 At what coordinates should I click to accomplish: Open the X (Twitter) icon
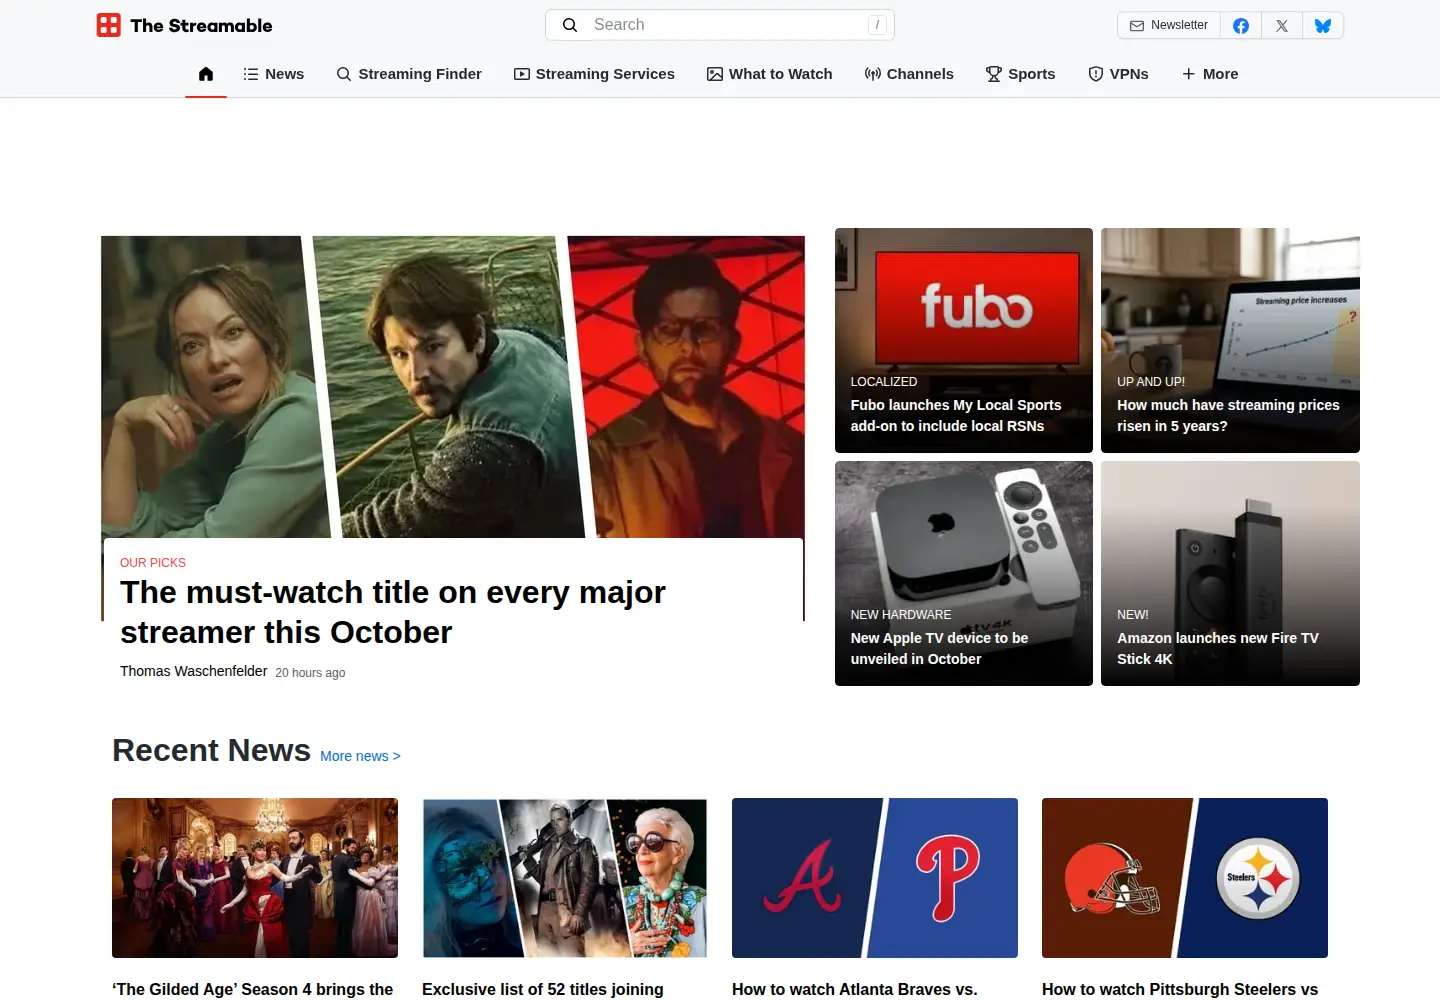pos(1282,26)
